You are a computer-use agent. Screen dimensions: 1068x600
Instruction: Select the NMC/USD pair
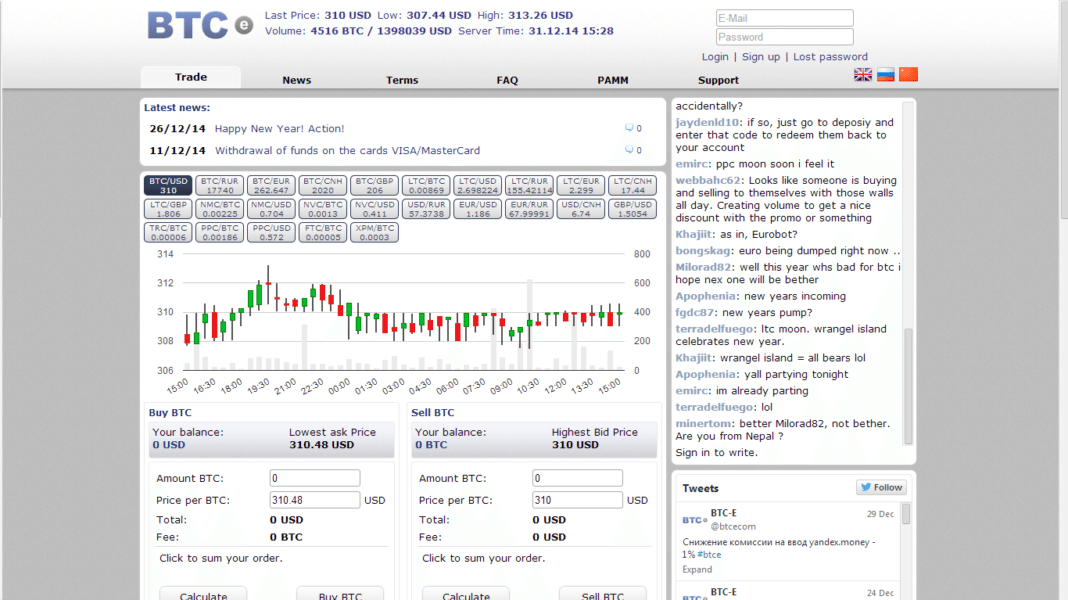pyautogui.click(x=271, y=209)
